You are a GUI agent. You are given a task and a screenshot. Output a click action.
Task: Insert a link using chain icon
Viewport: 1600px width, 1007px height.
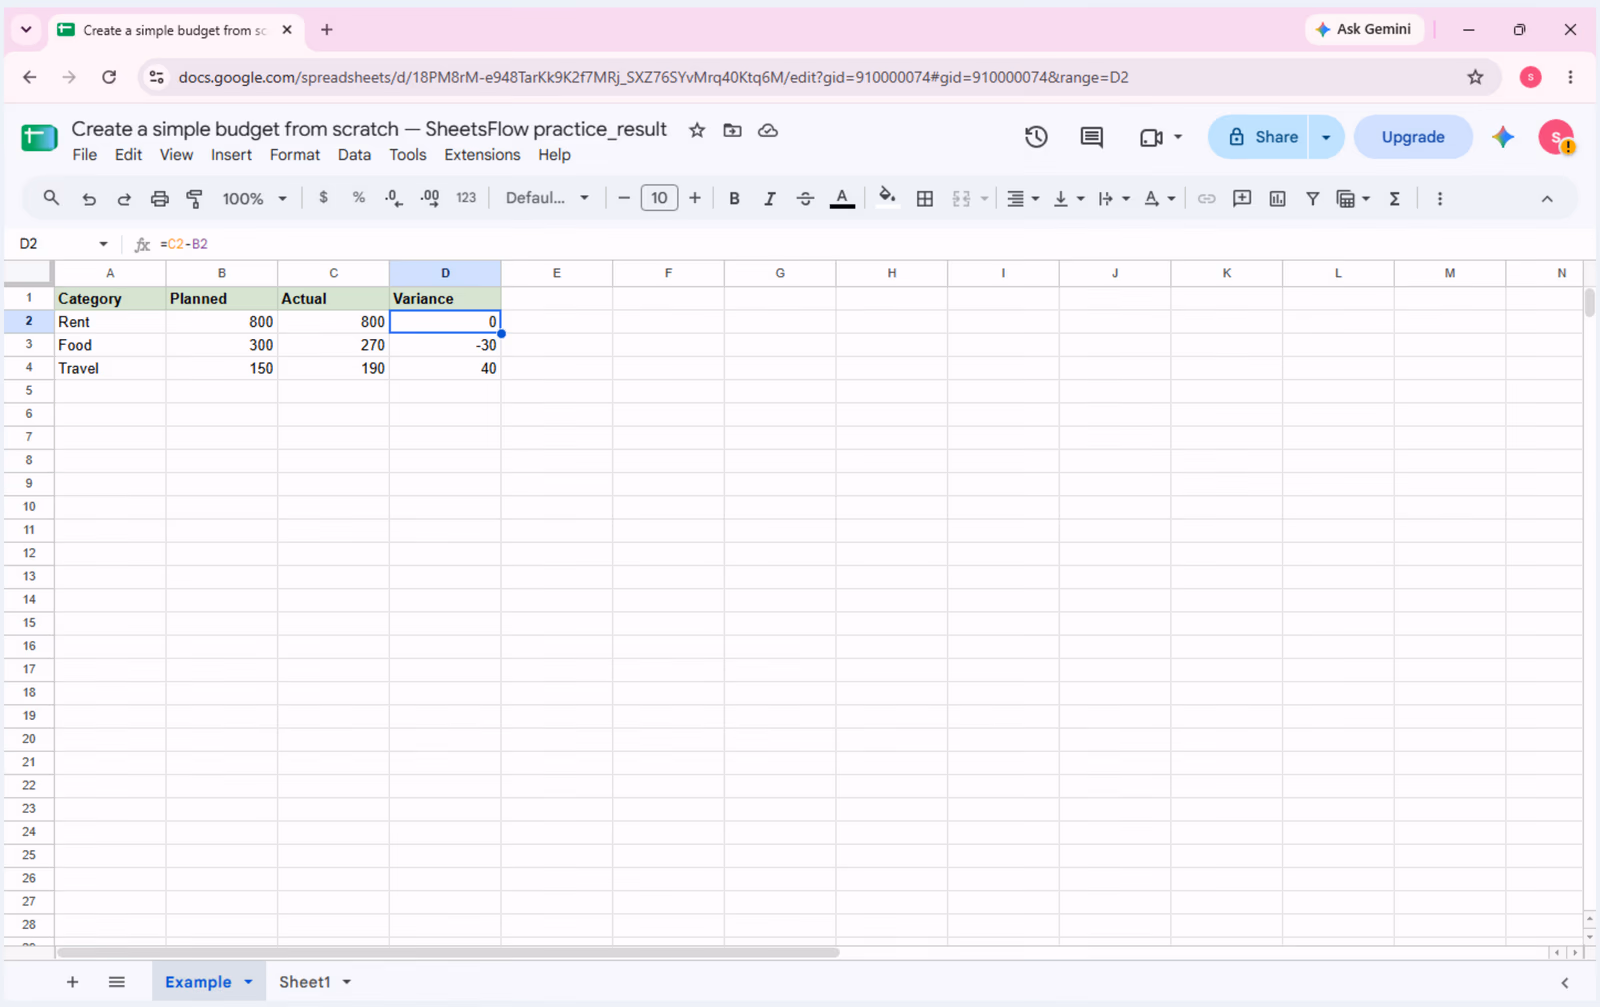point(1207,199)
